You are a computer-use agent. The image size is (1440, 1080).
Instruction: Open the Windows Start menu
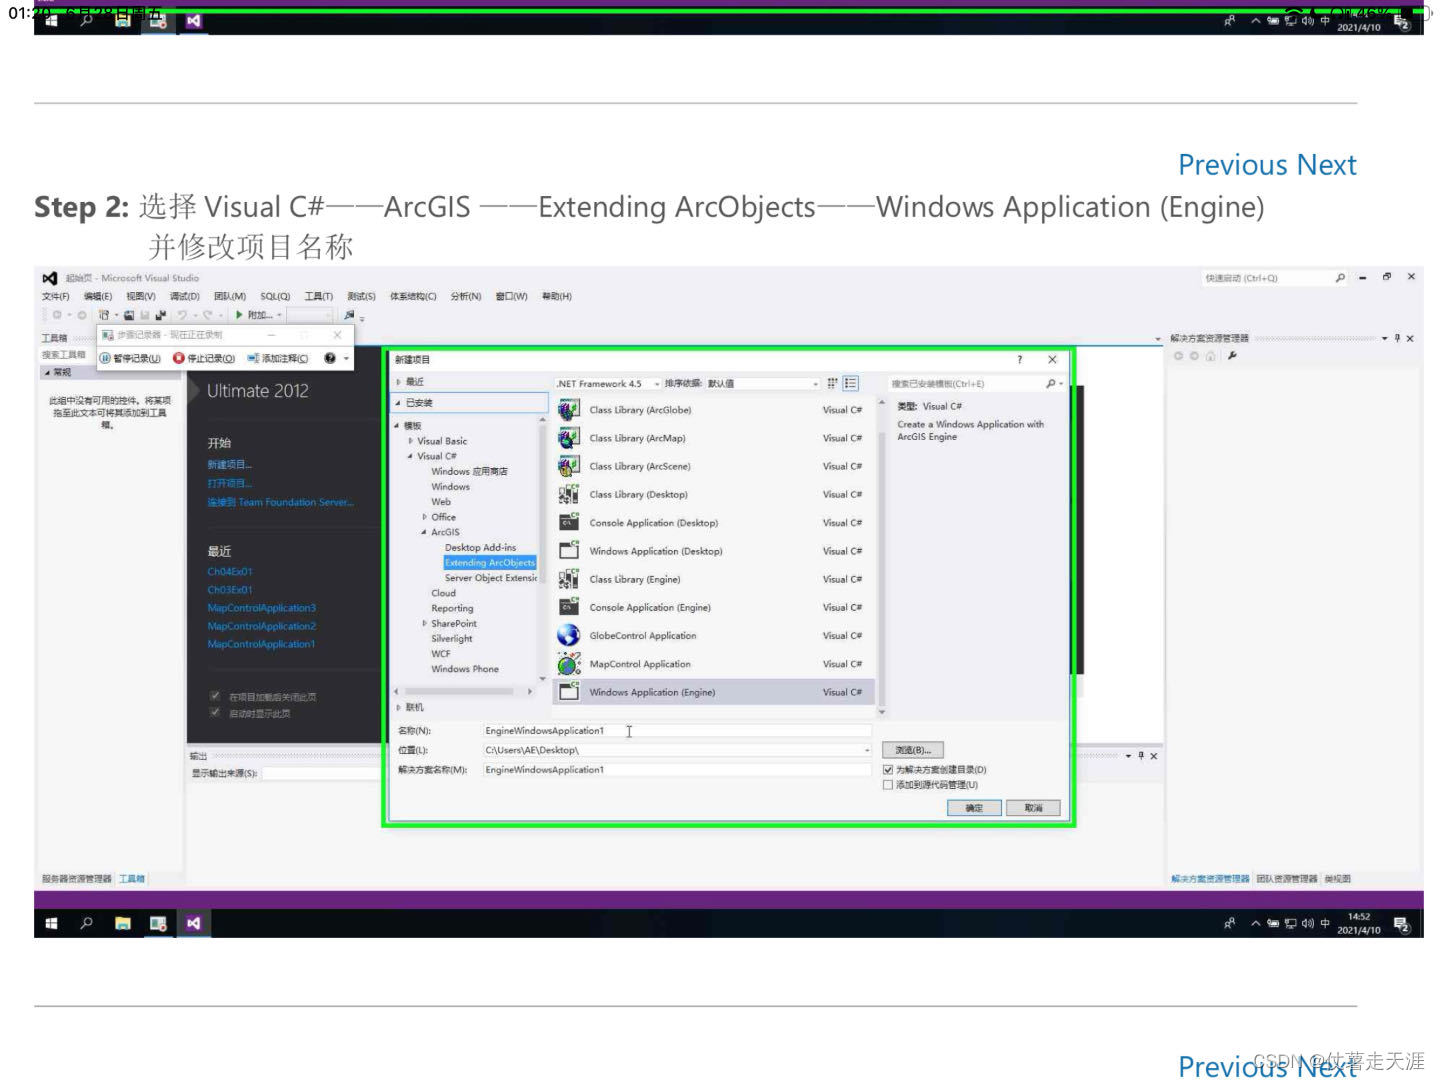coord(51,923)
